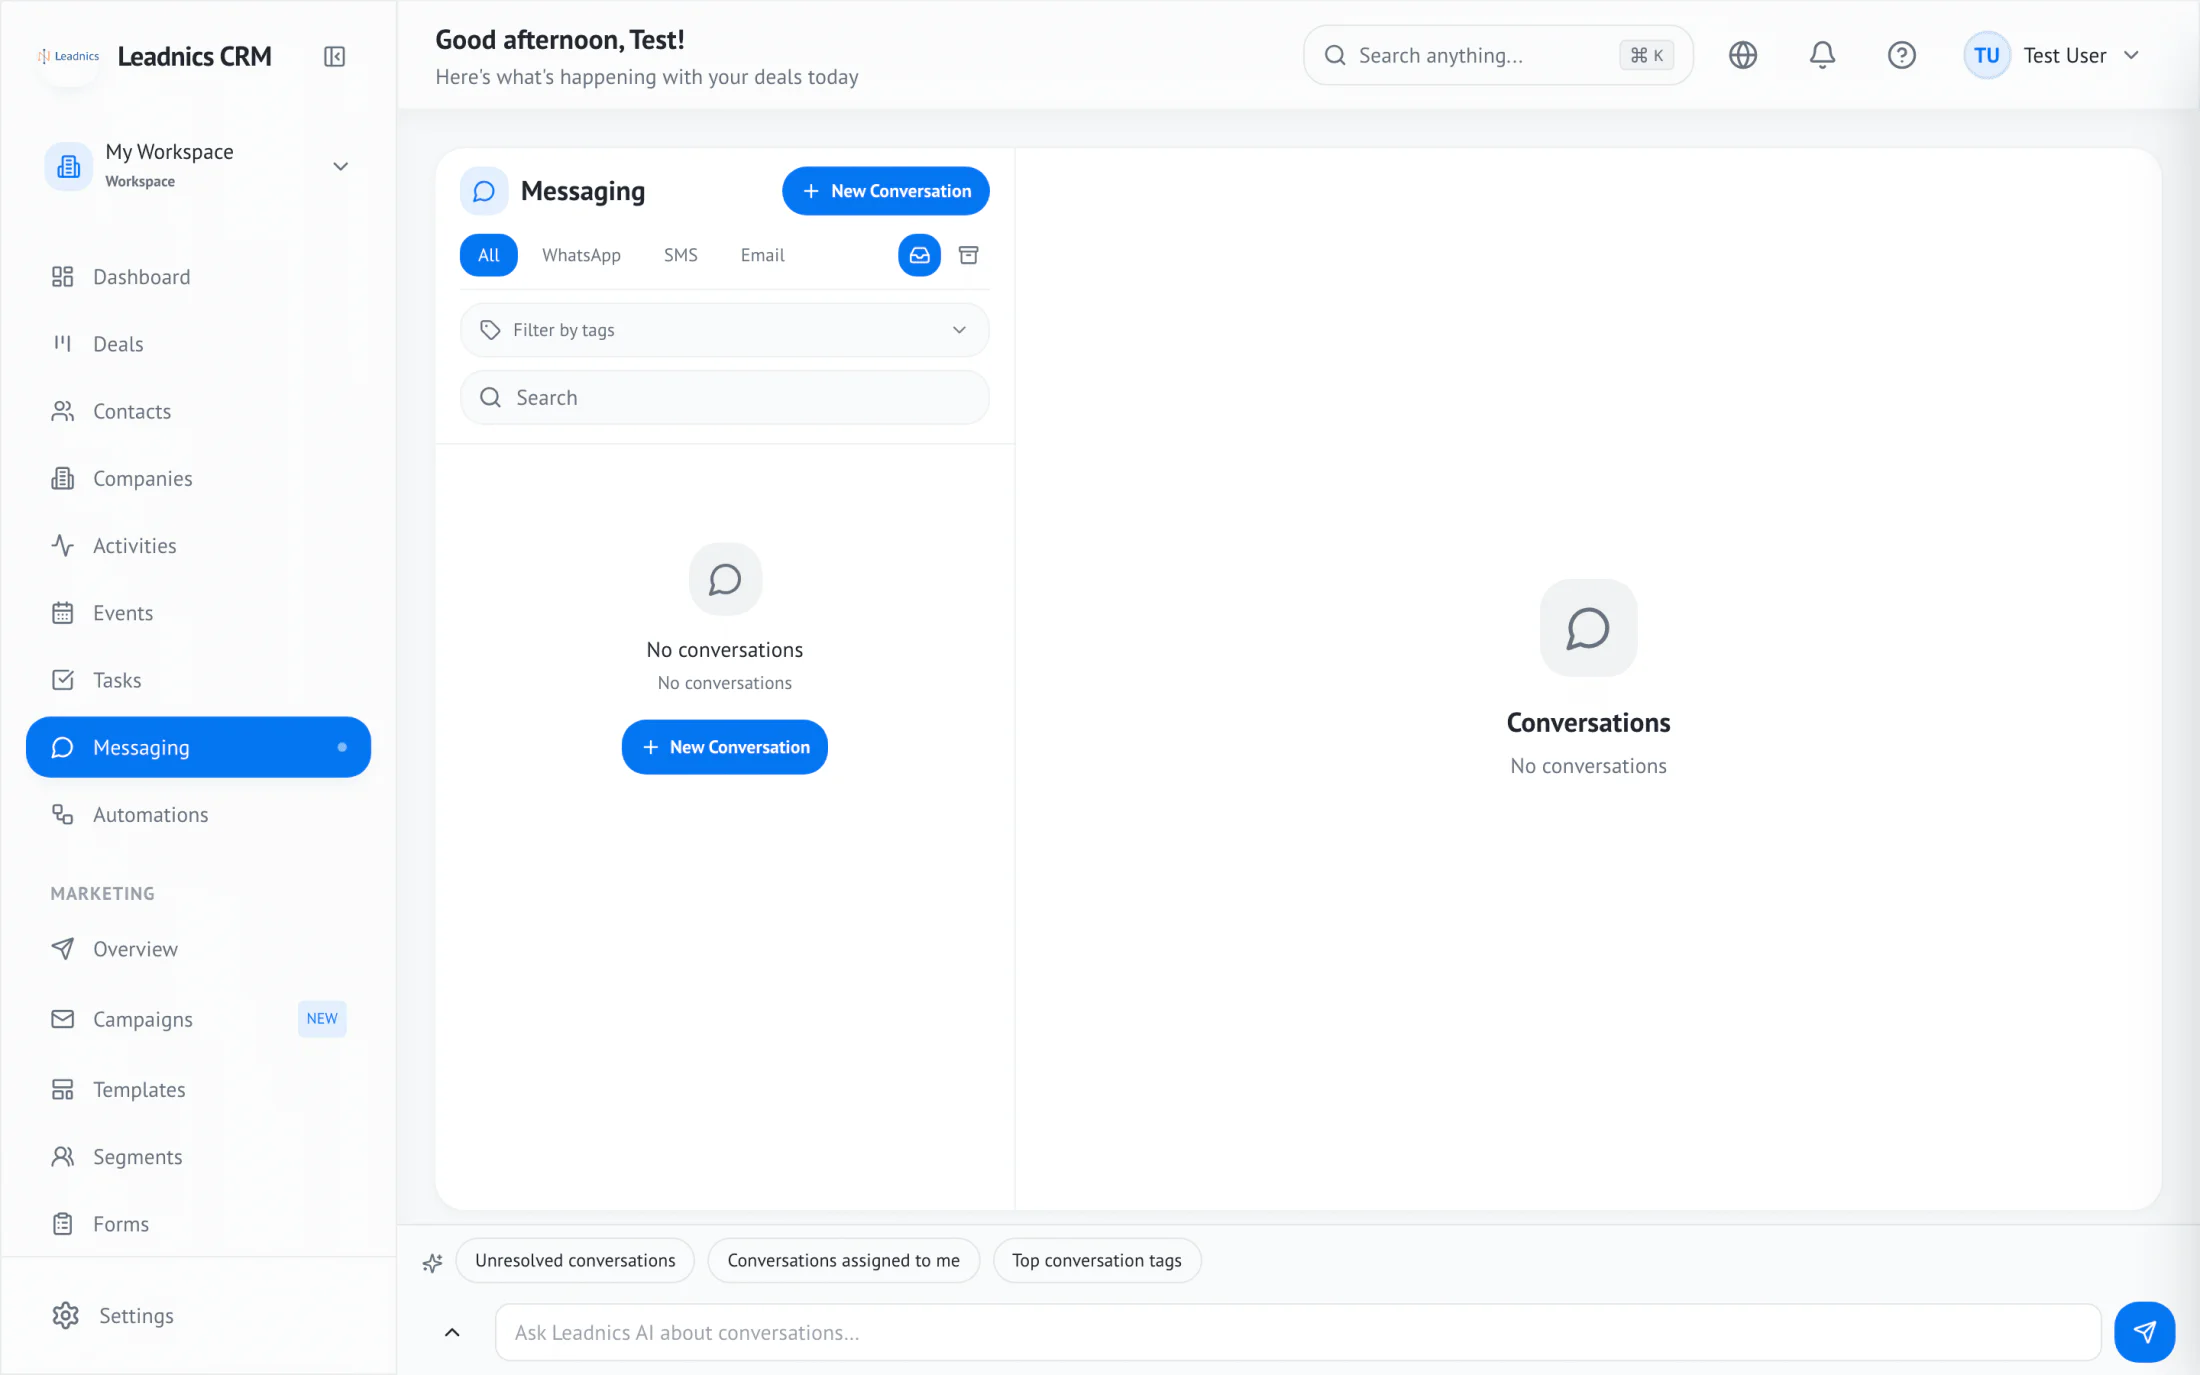2200x1375 pixels.
Task: Select Unresolved conversations suggestion
Action: coord(575,1261)
